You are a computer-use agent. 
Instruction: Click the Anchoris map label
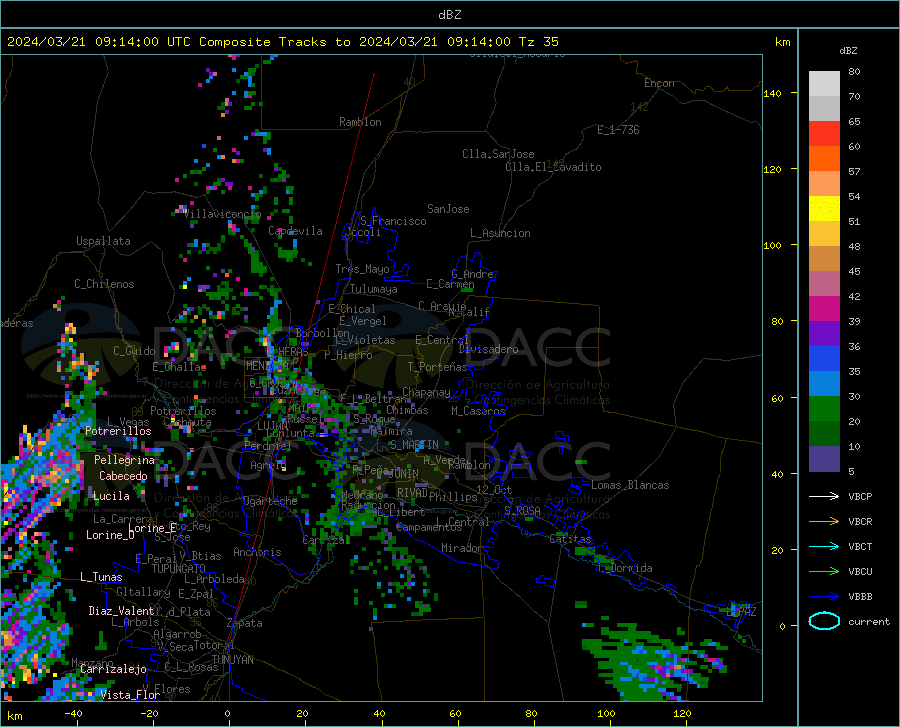[257, 552]
